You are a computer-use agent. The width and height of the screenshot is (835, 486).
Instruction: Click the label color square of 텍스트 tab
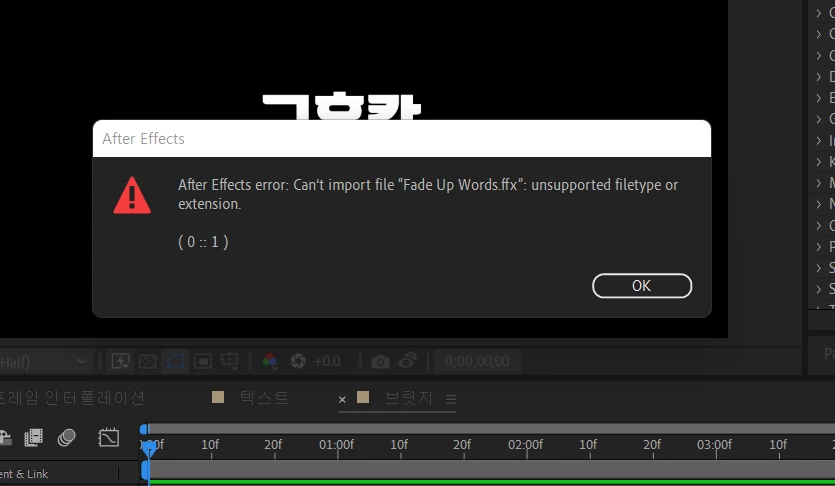(218, 397)
